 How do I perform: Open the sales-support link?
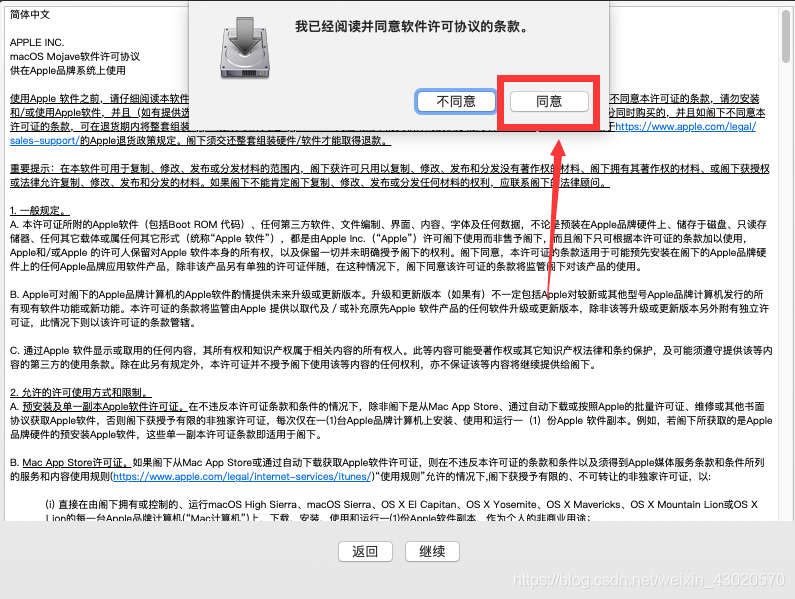45,140
